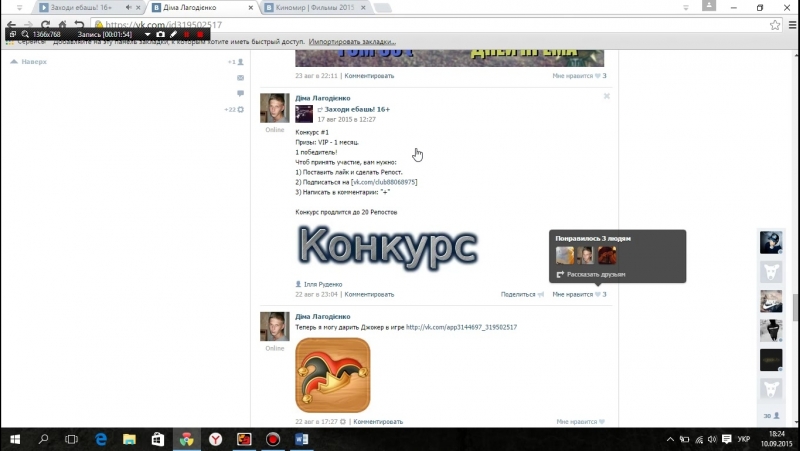Open the reposted group's small avatar
Screen dimensions: 800x451
point(304,114)
